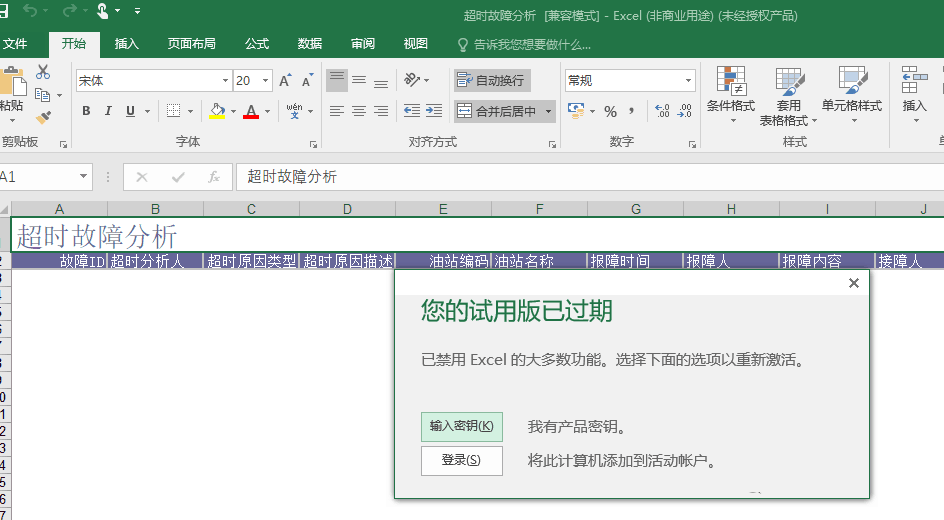Open 条件格式 conditional formatting
This screenshot has width=944, height=520.
pyautogui.click(x=731, y=95)
